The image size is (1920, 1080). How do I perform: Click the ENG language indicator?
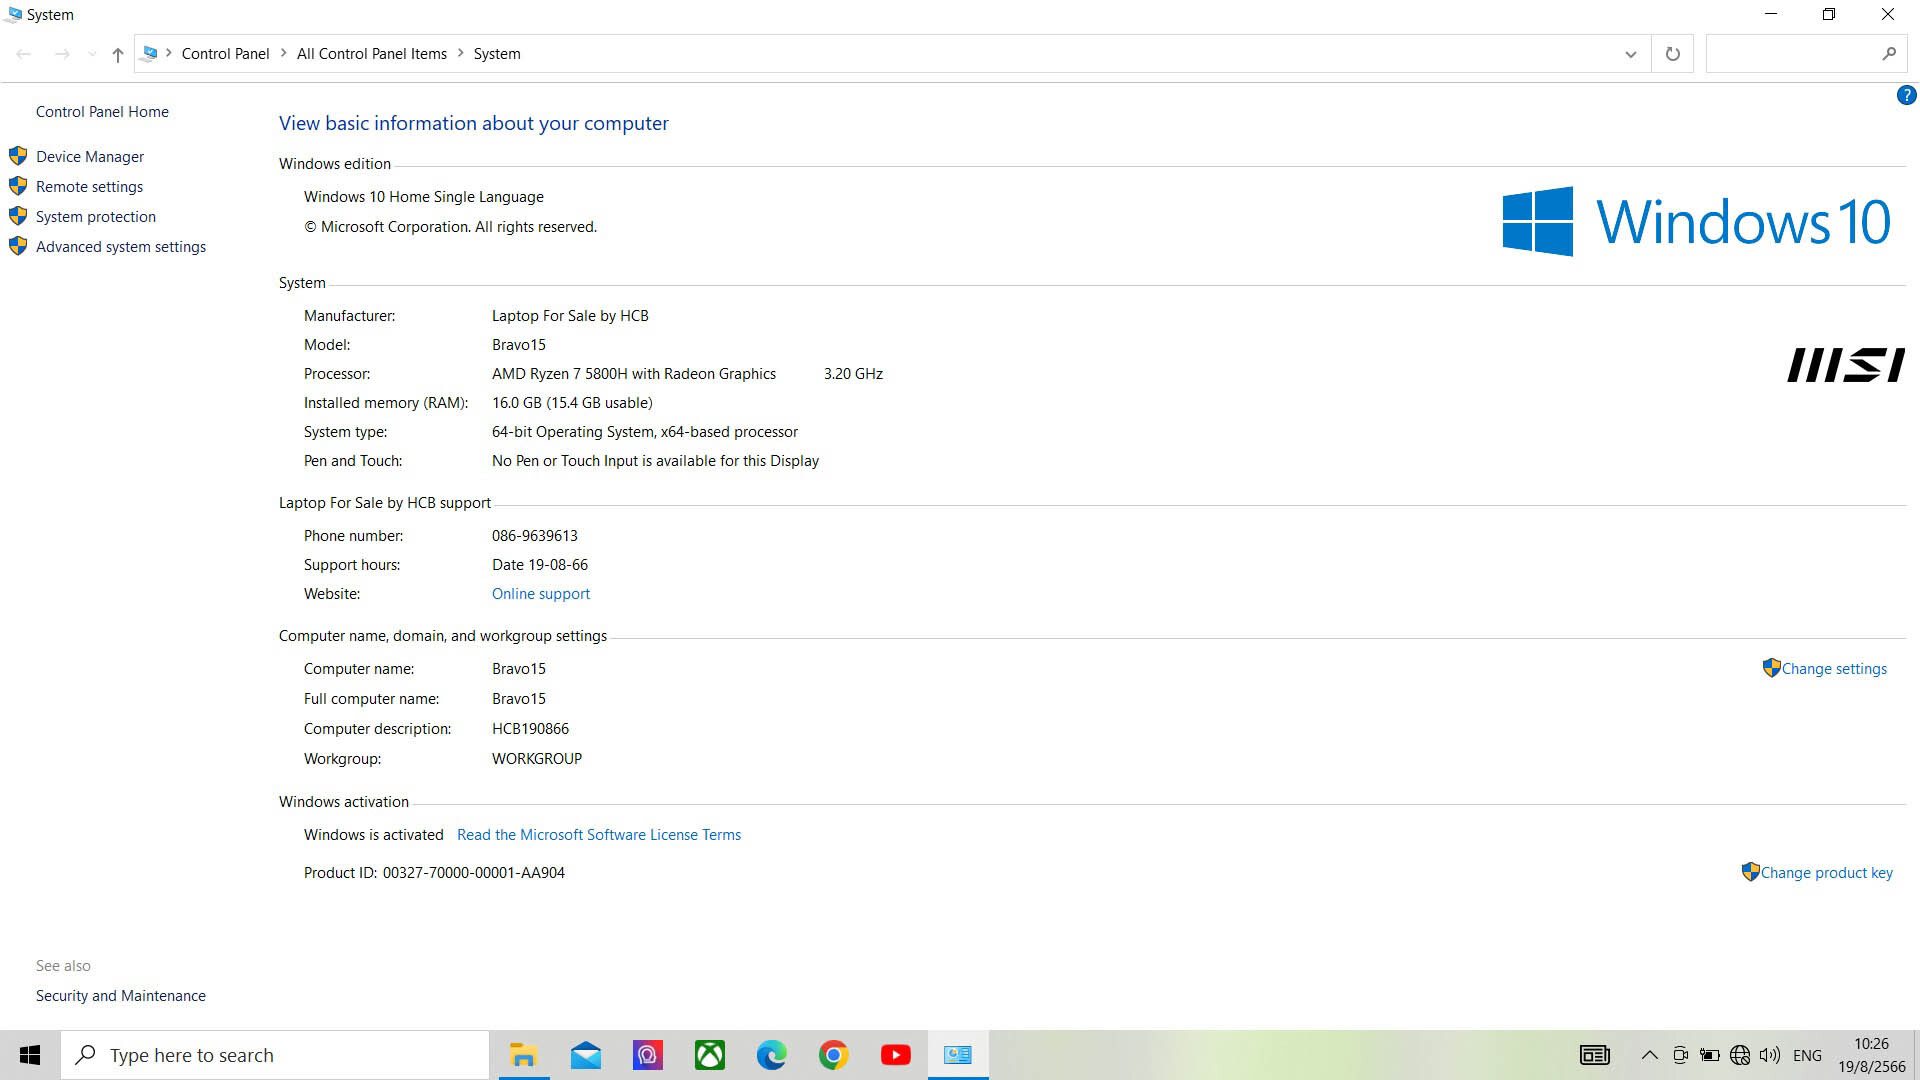coord(1807,1055)
